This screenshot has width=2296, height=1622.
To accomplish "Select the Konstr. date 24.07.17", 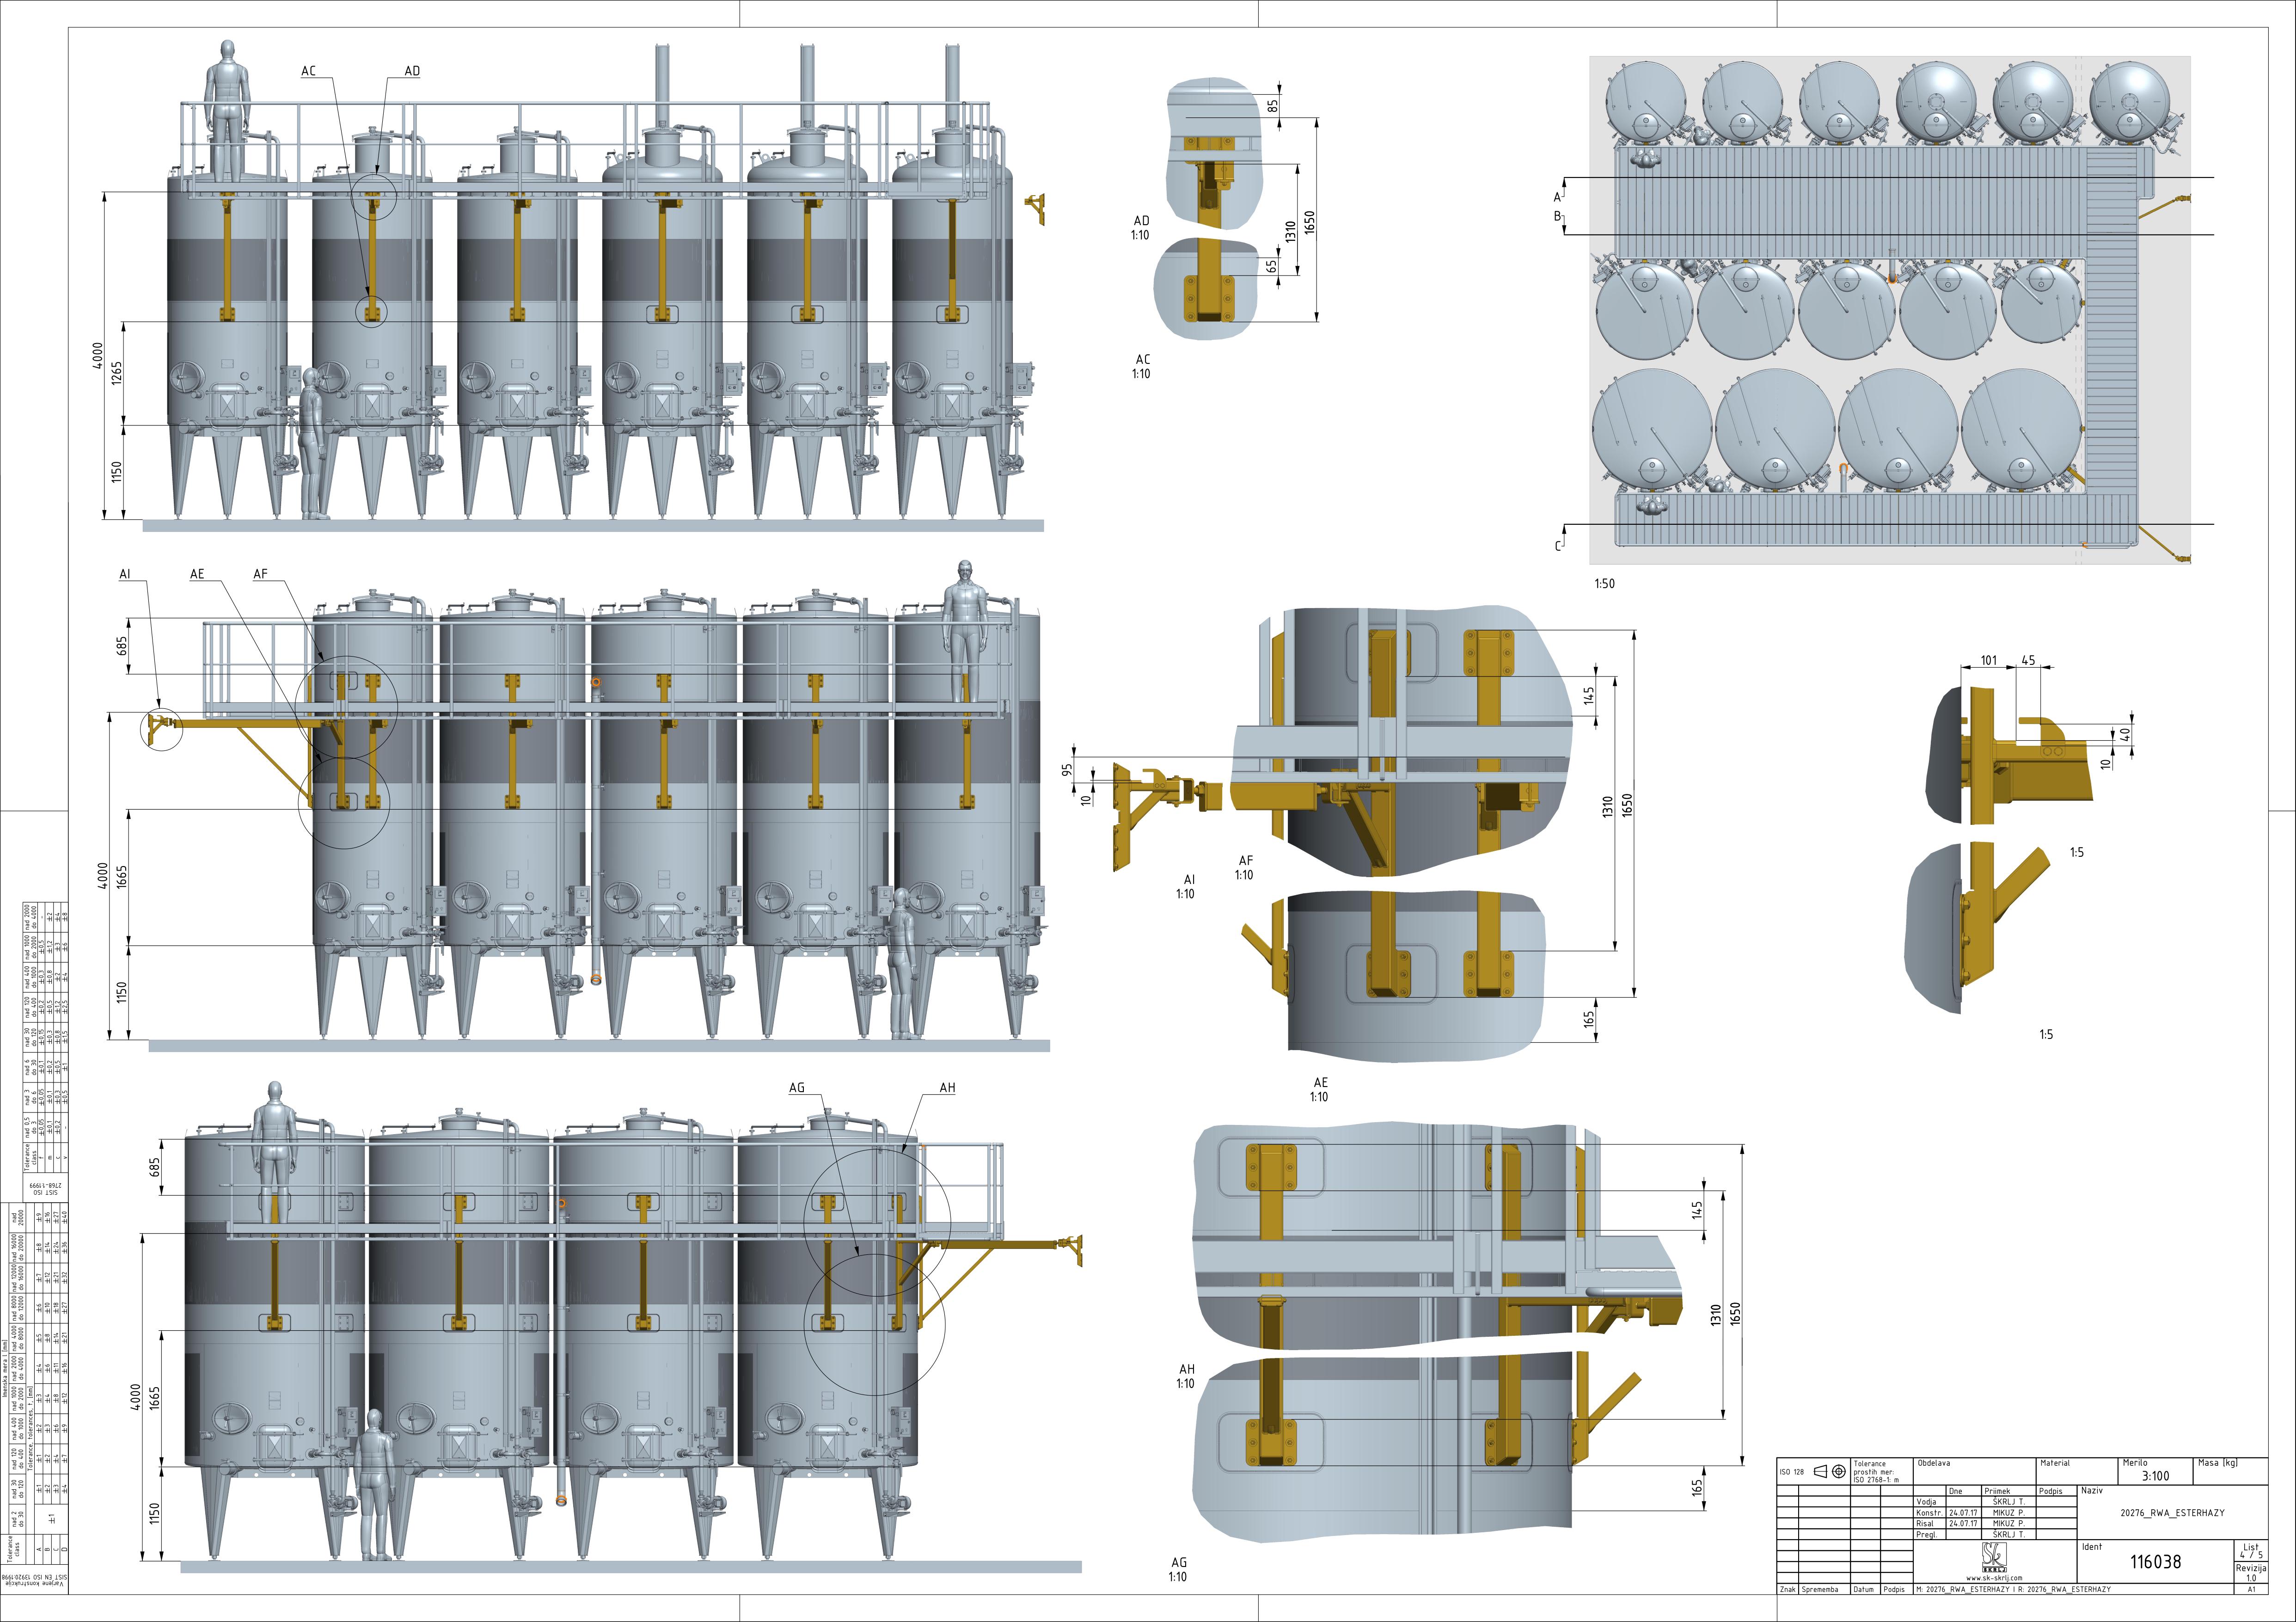I will click(x=1963, y=1513).
